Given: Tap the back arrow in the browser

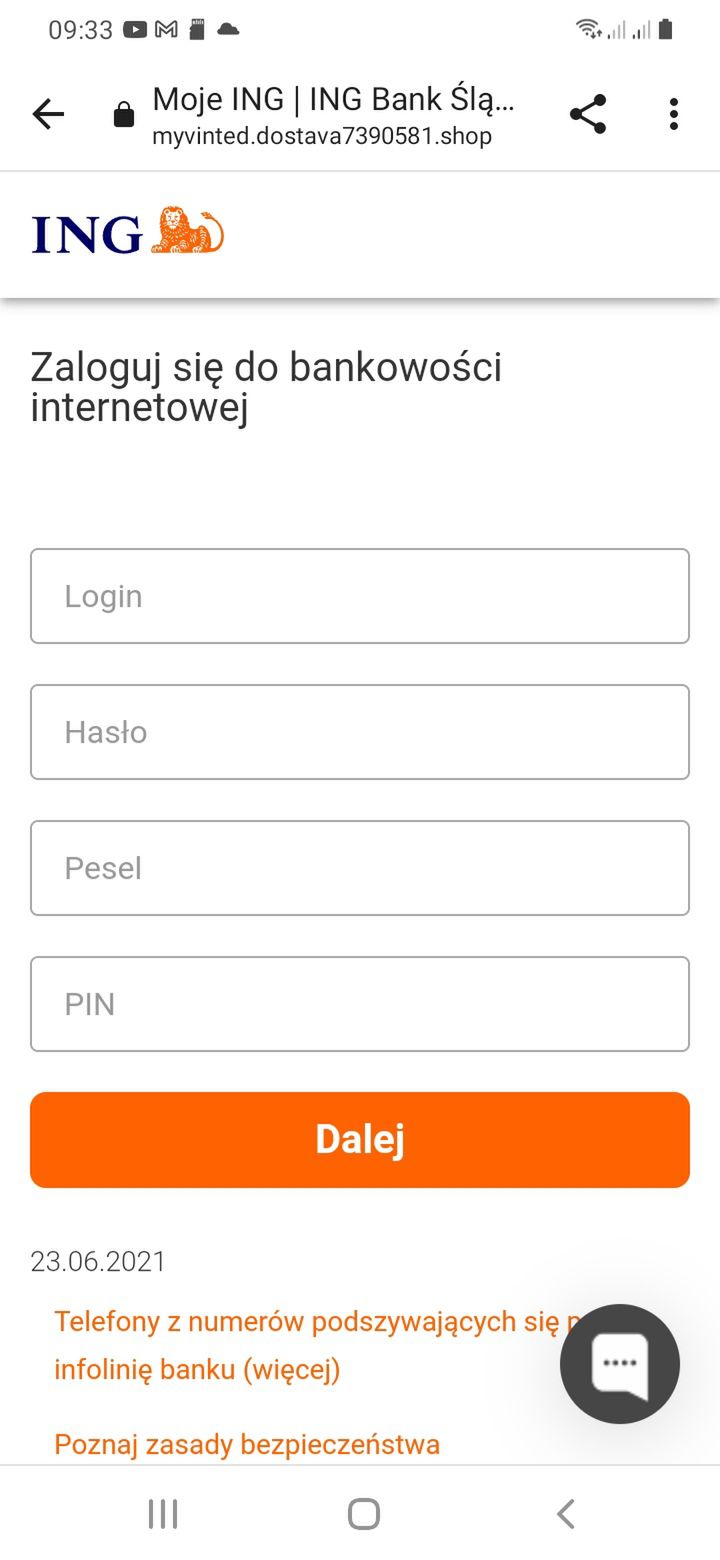Looking at the screenshot, I should click(48, 113).
